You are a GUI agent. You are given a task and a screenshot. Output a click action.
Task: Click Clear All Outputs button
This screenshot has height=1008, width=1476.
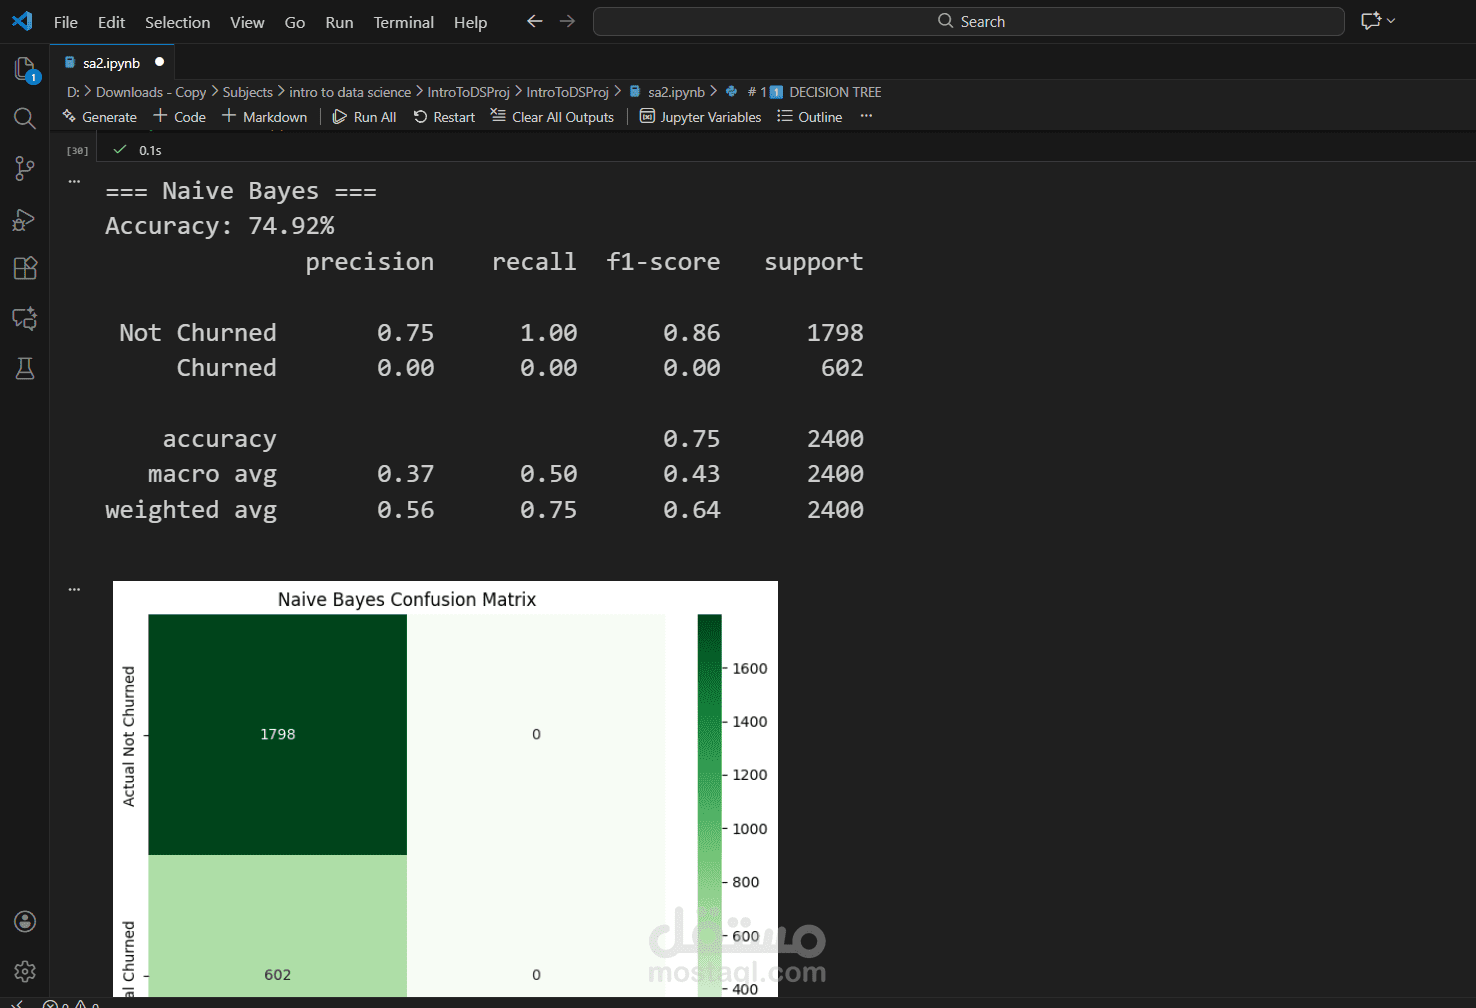[553, 117]
